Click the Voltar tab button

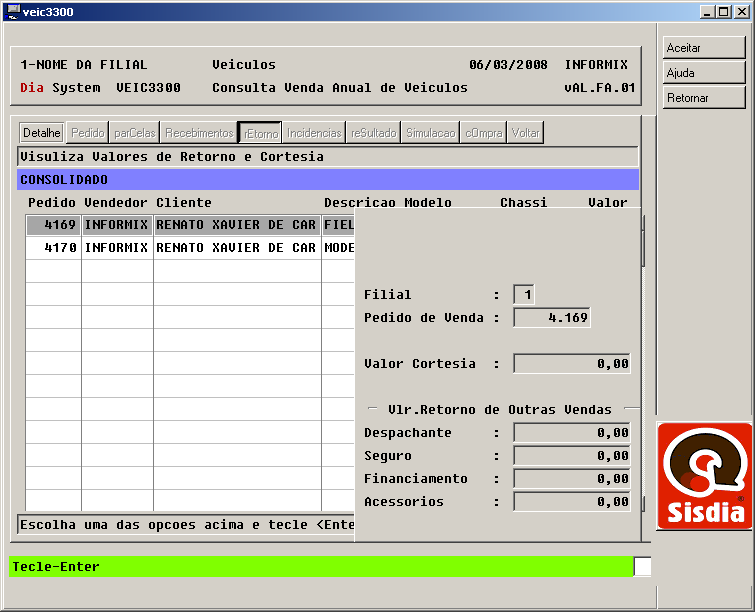tap(525, 132)
